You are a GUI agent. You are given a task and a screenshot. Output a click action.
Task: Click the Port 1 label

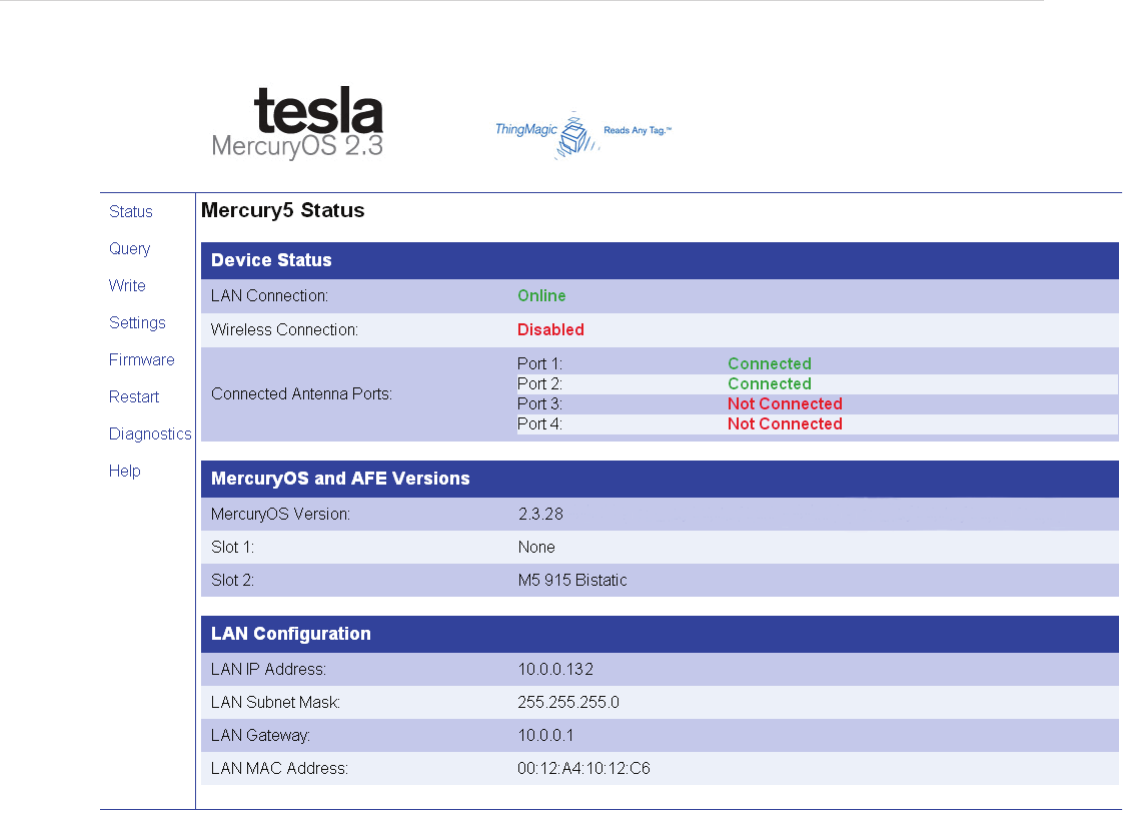coord(540,364)
